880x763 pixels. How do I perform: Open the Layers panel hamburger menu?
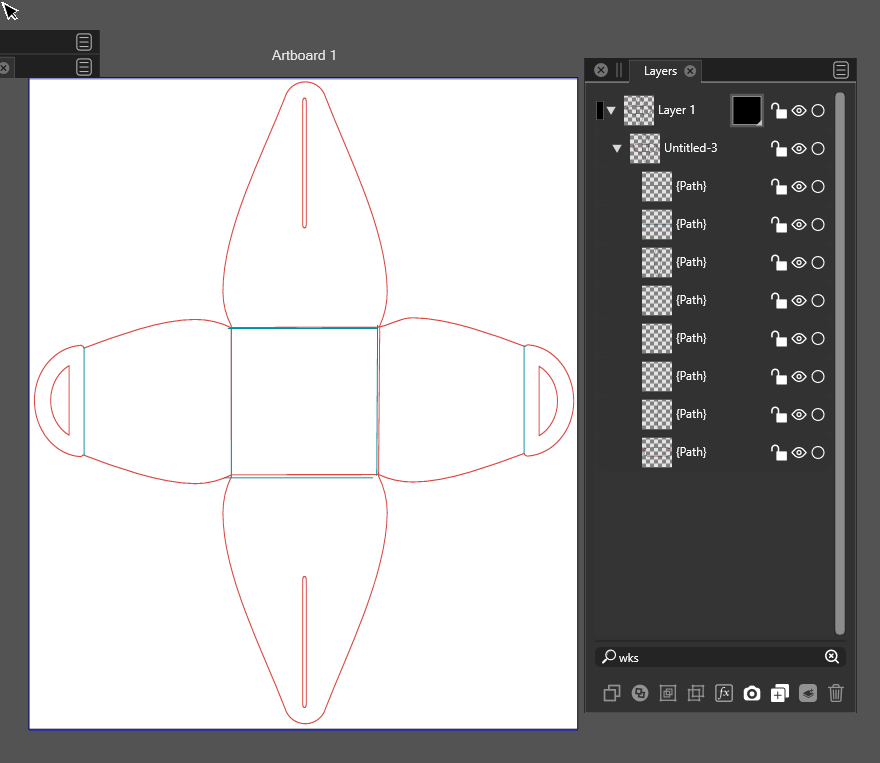tap(841, 70)
